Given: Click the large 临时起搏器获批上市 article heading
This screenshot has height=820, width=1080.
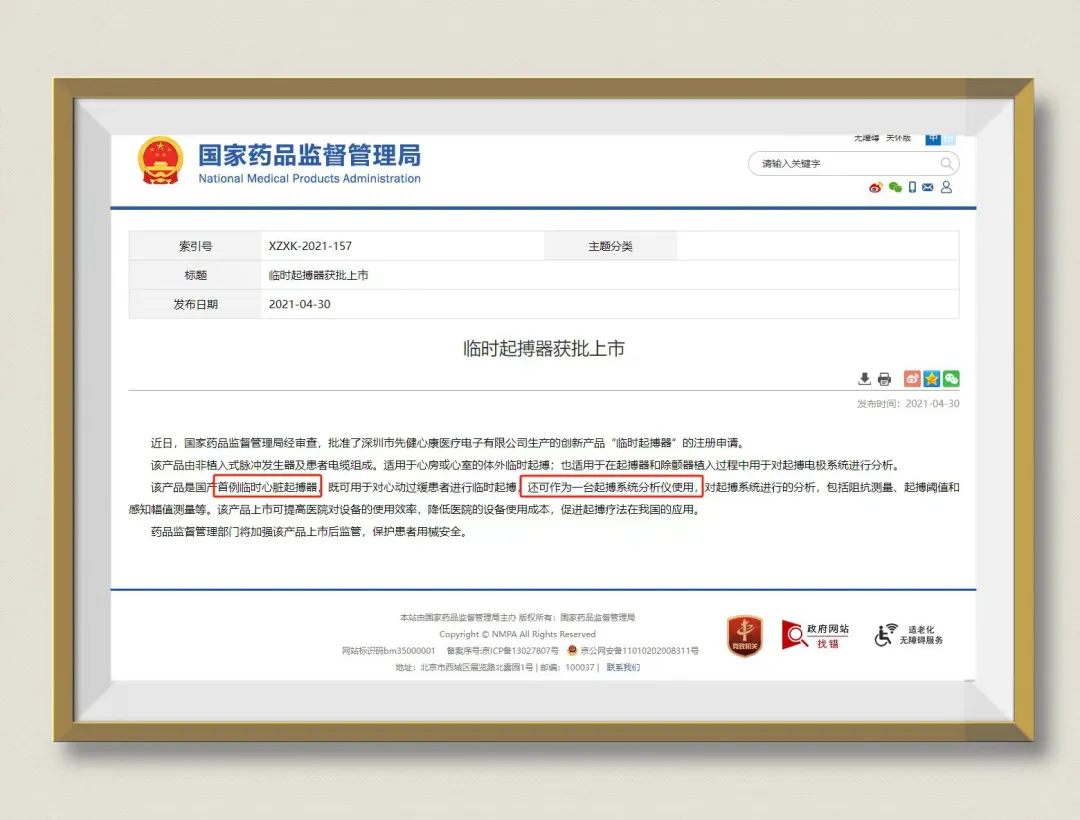Looking at the screenshot, I should [543, 348].
